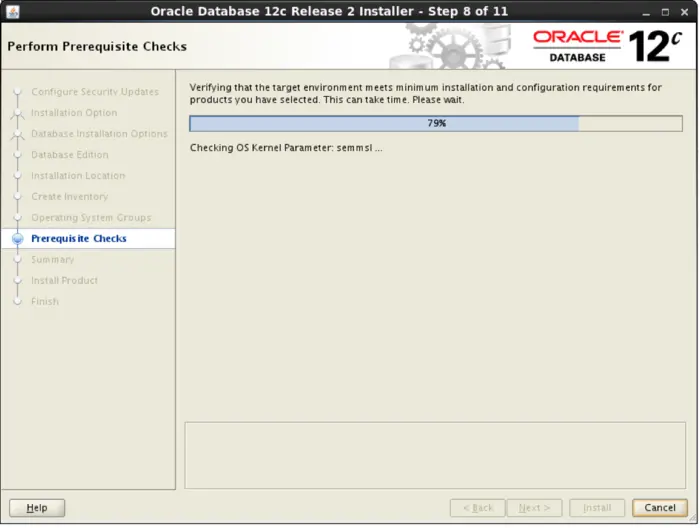Select Installation Location step
Image resolution: width=700 pixels, height=528 pixels.
point(78,175)
